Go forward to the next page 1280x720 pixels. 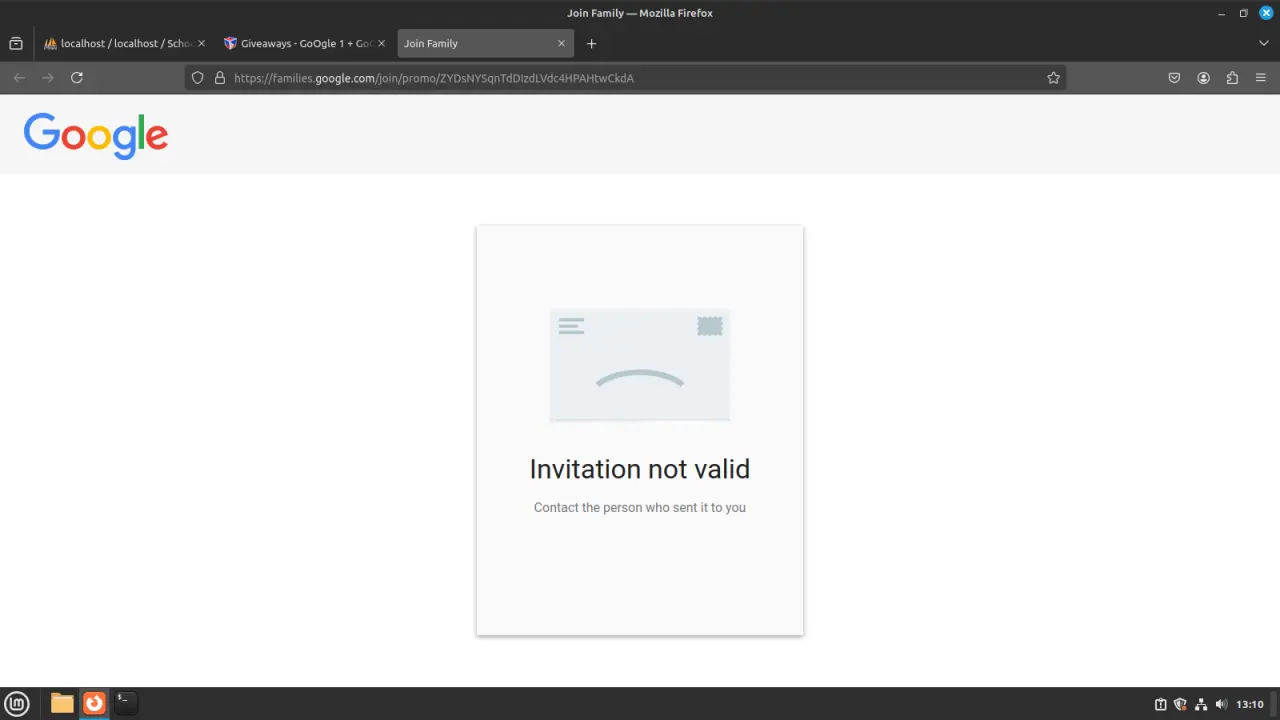(47, 78)
